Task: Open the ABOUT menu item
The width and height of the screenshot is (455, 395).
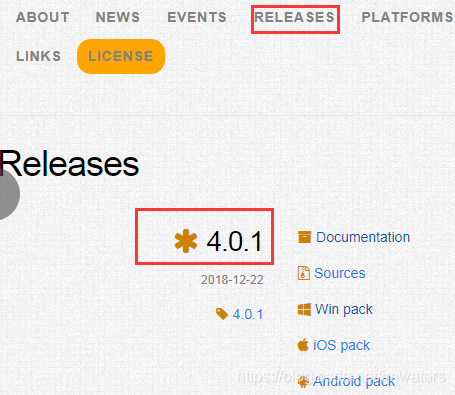Action: coord(43,17)
